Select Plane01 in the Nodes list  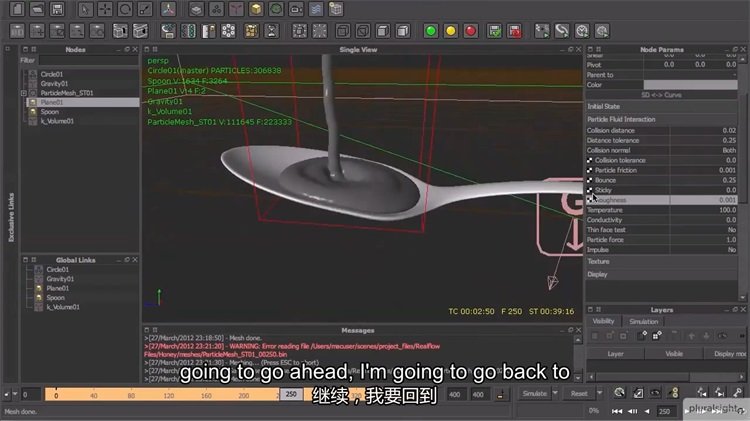tap(81, 102)
